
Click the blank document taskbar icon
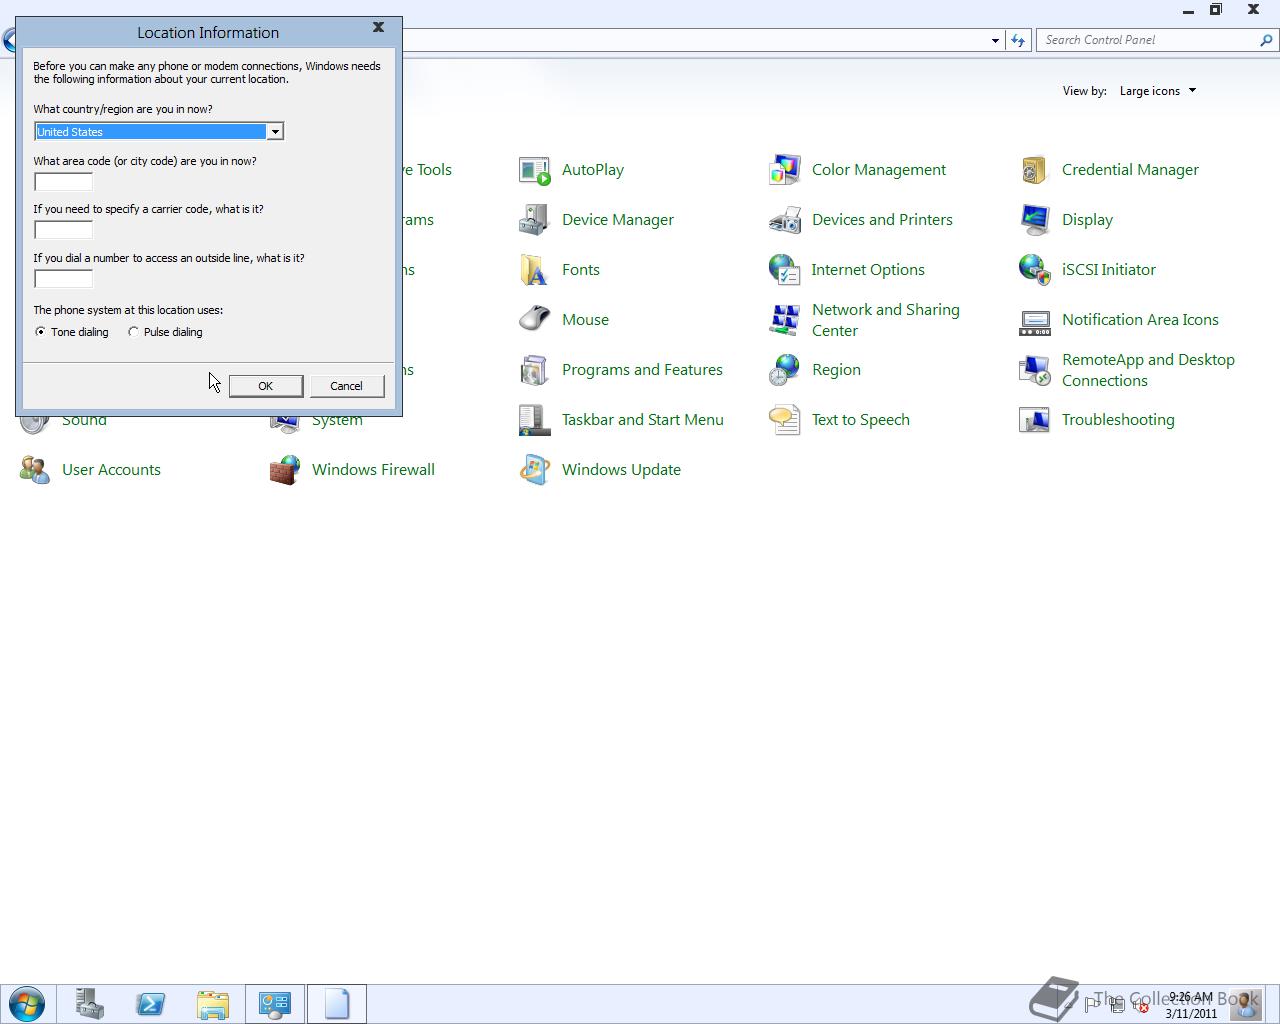(337, 1004)
